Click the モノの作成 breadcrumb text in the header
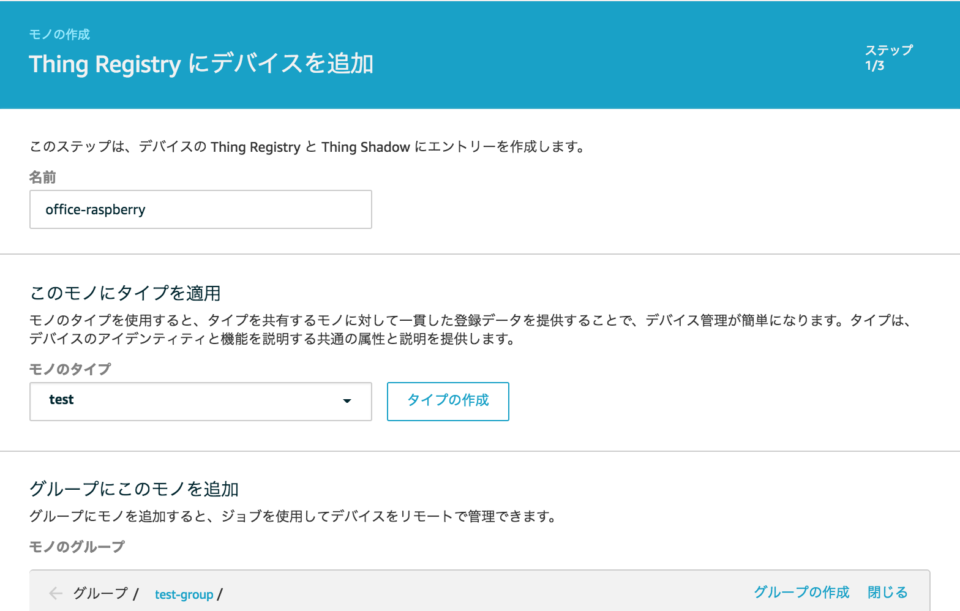This screenshot has height=611, width=960. (x=59, y=34)
